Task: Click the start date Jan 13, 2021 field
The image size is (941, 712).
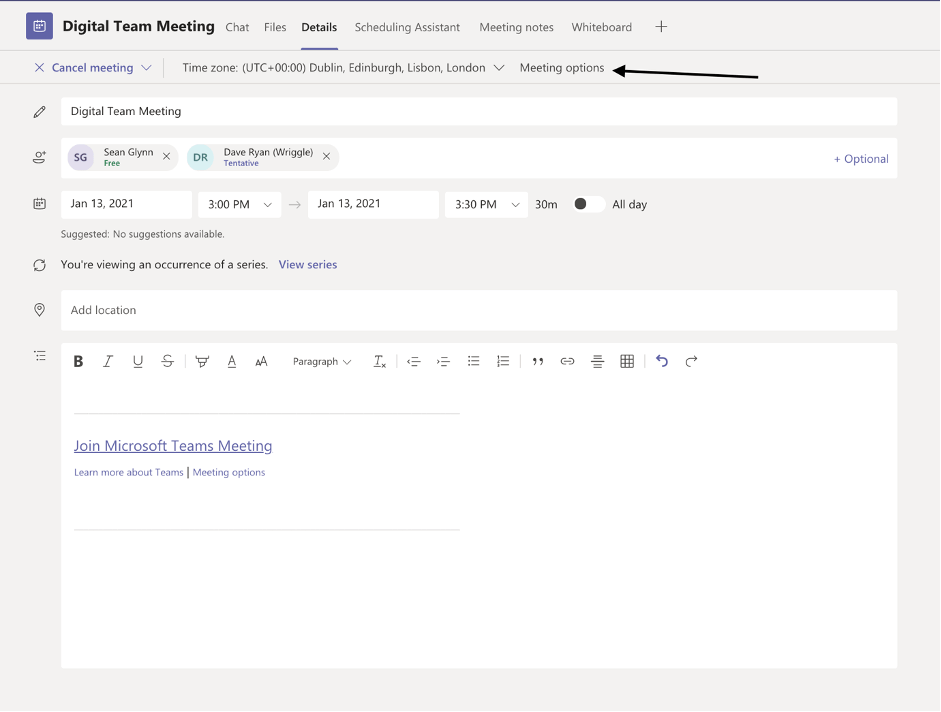Action: point(126,204)
